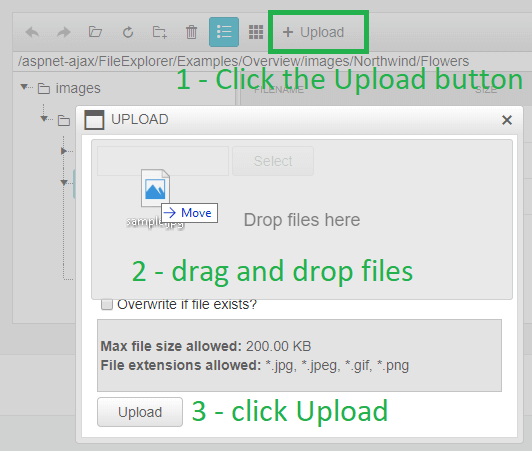Screen dimensions: 532x451
Task: Click the Upload dialog window icon
Action: (x=94, y=120)
